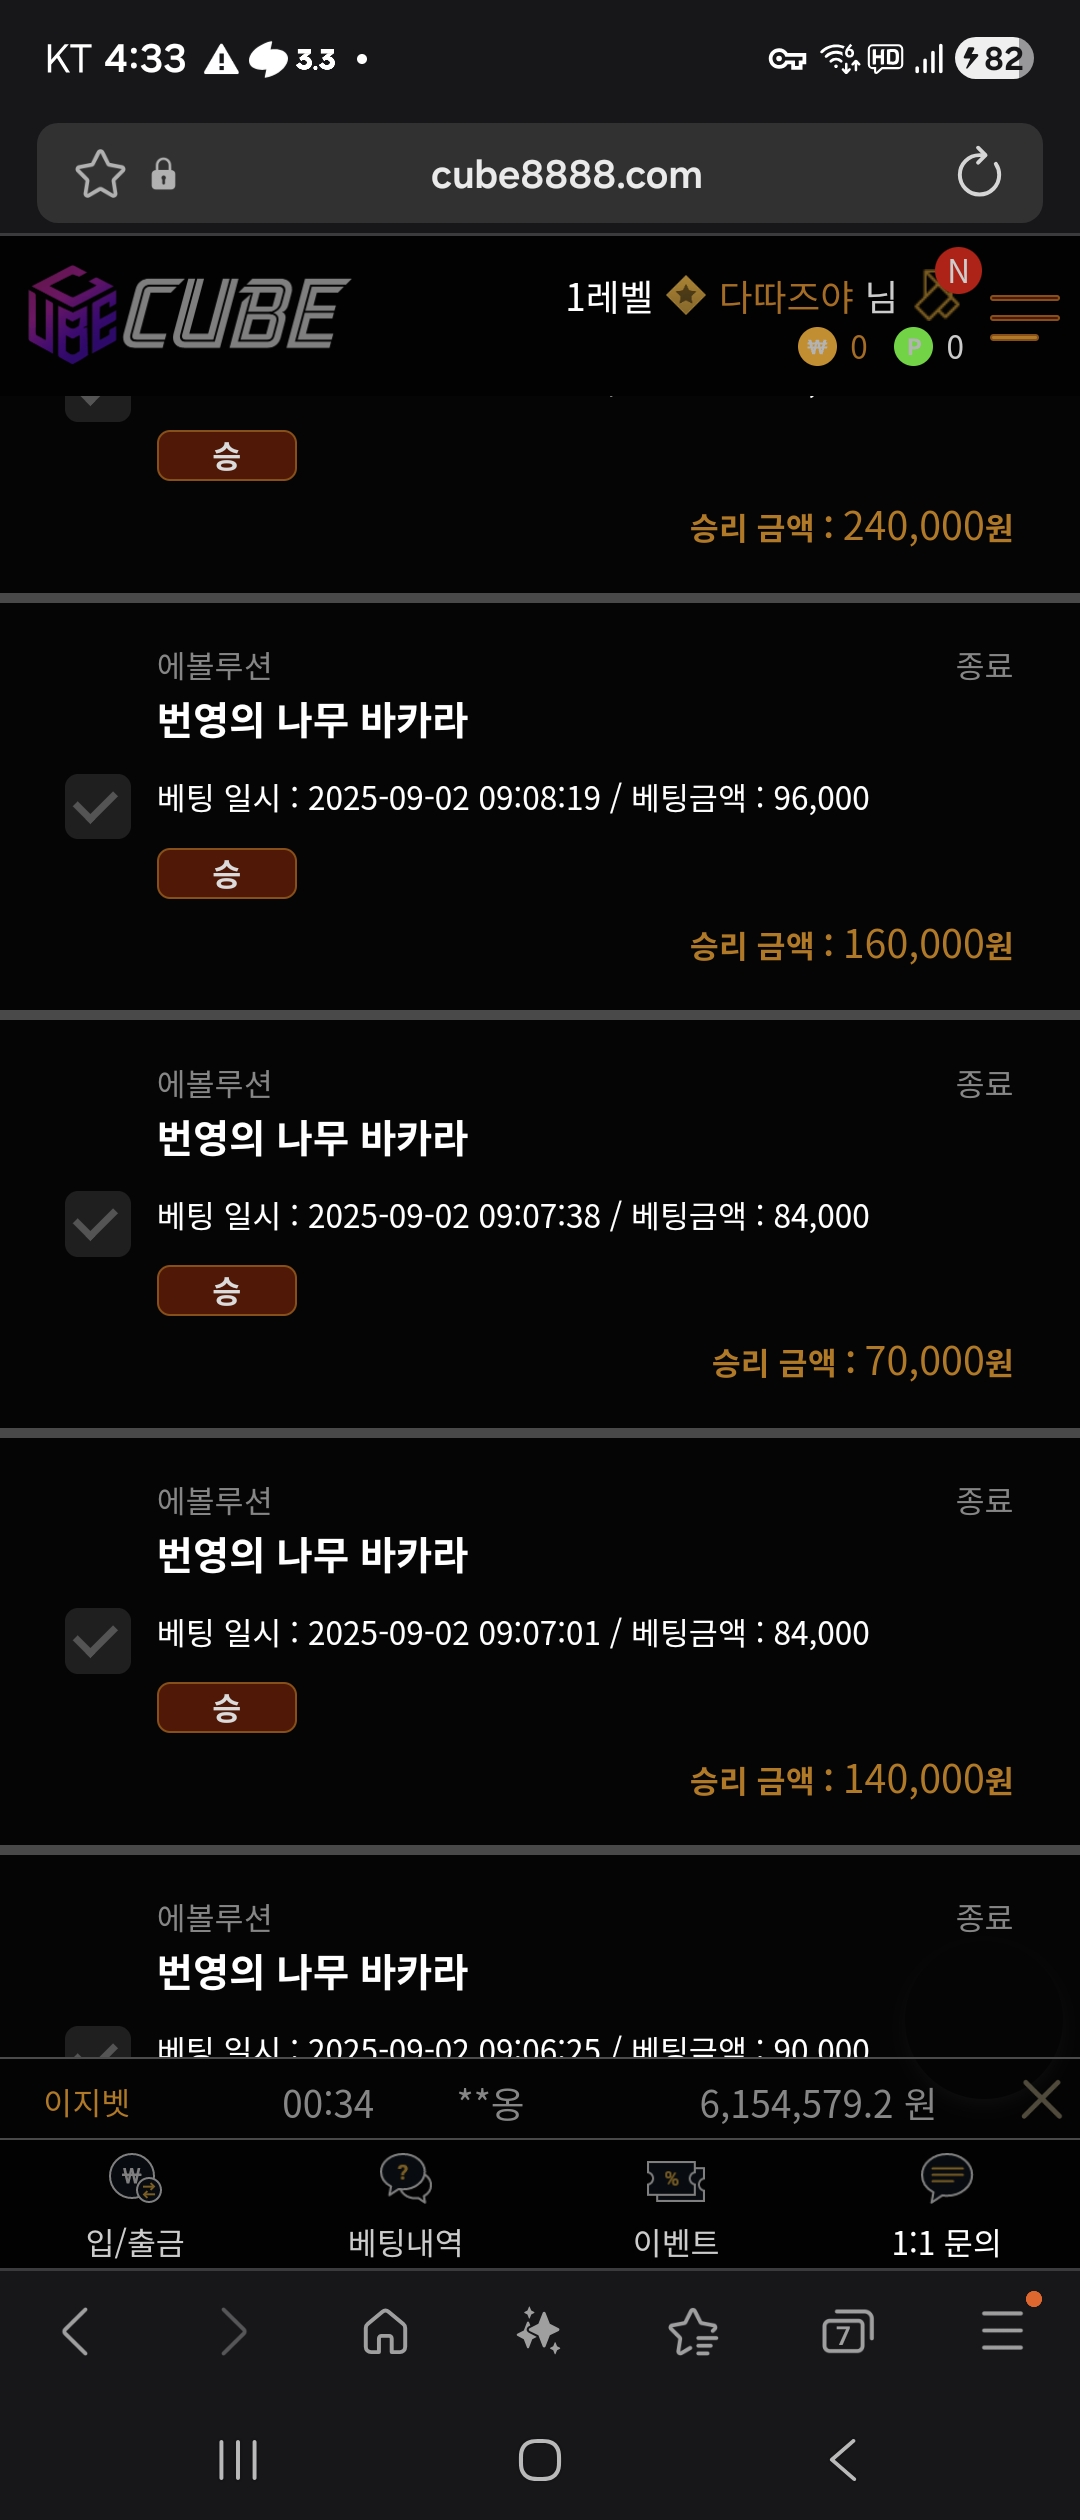The image size is (1080, 2520).
Task: Open the browser AI sparkle assistant
Action: [x=538, y=2332]
